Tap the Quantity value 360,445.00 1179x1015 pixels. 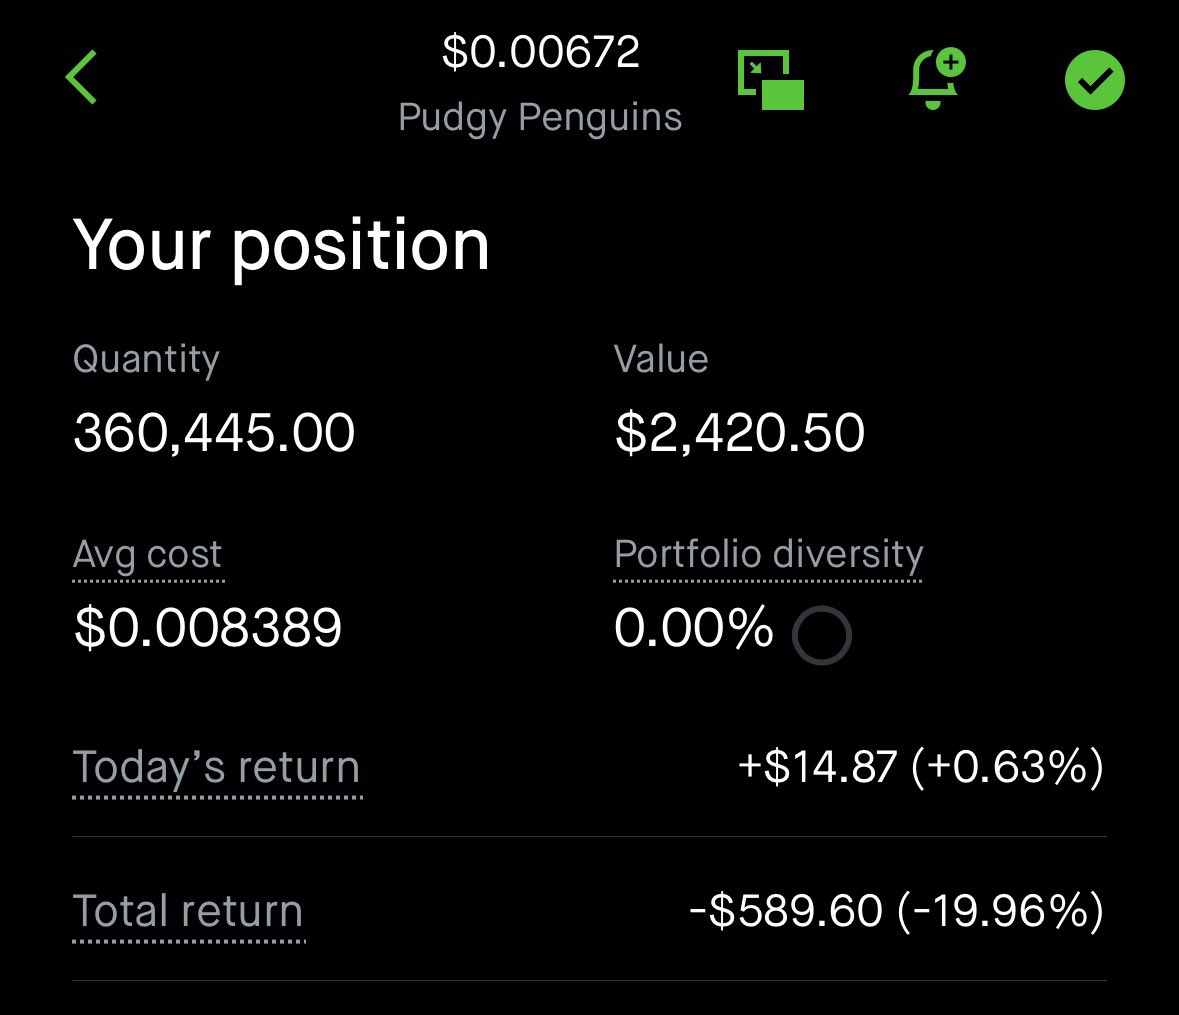[214, 433]
